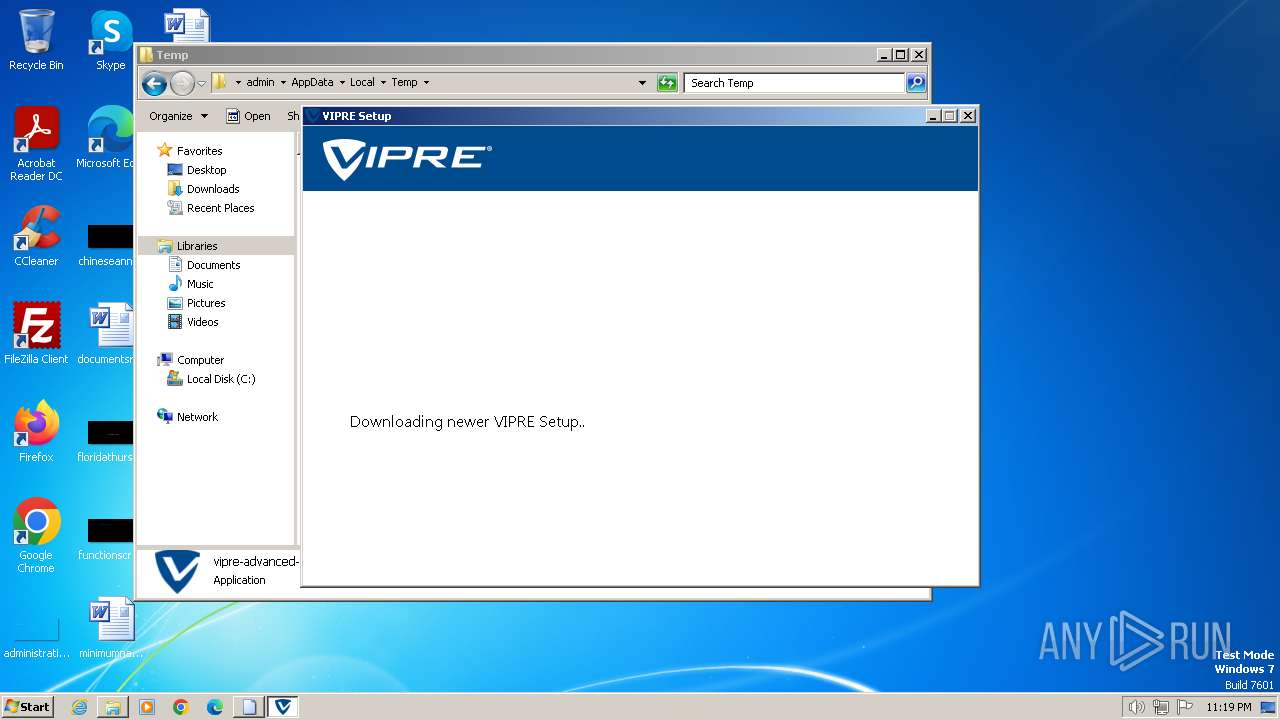Click Open in Explorer toolbar

point(248,116)
